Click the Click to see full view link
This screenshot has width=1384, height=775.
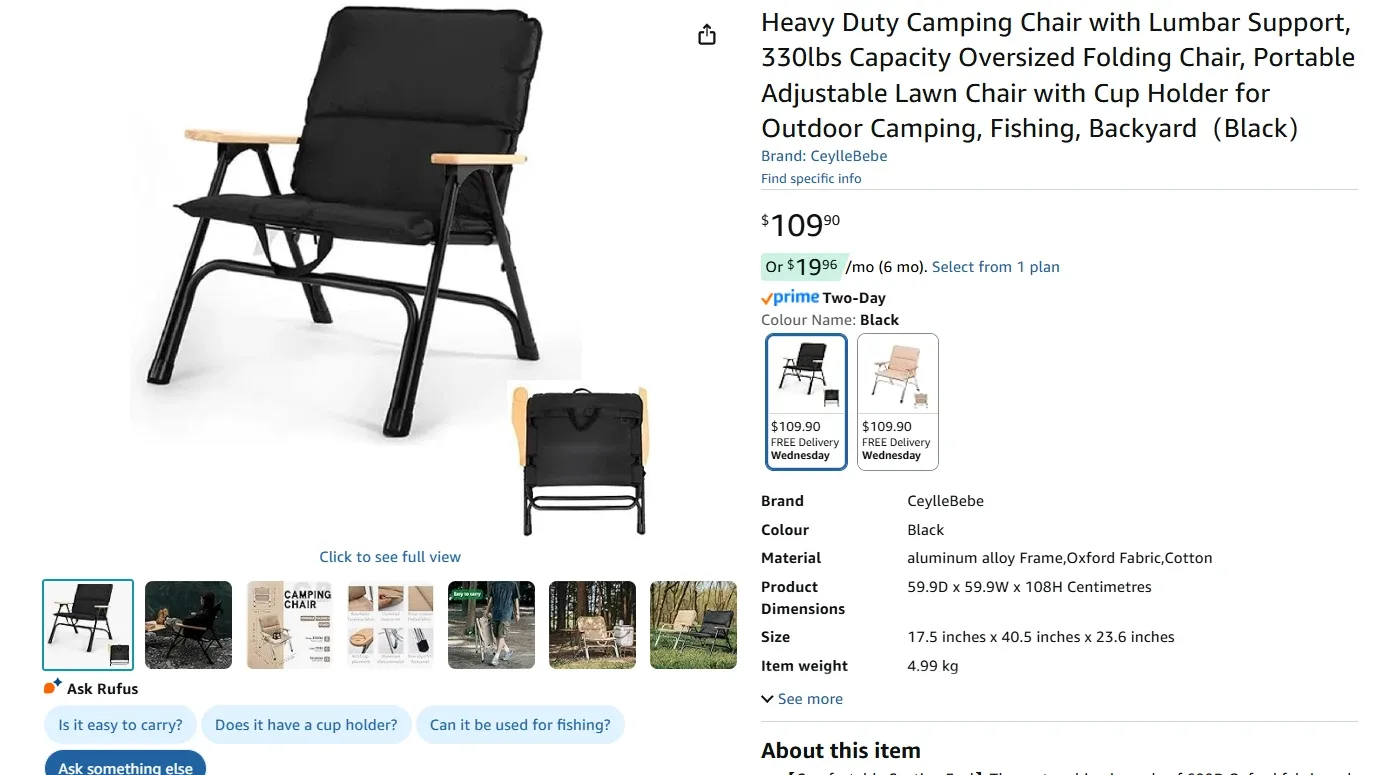389,556
